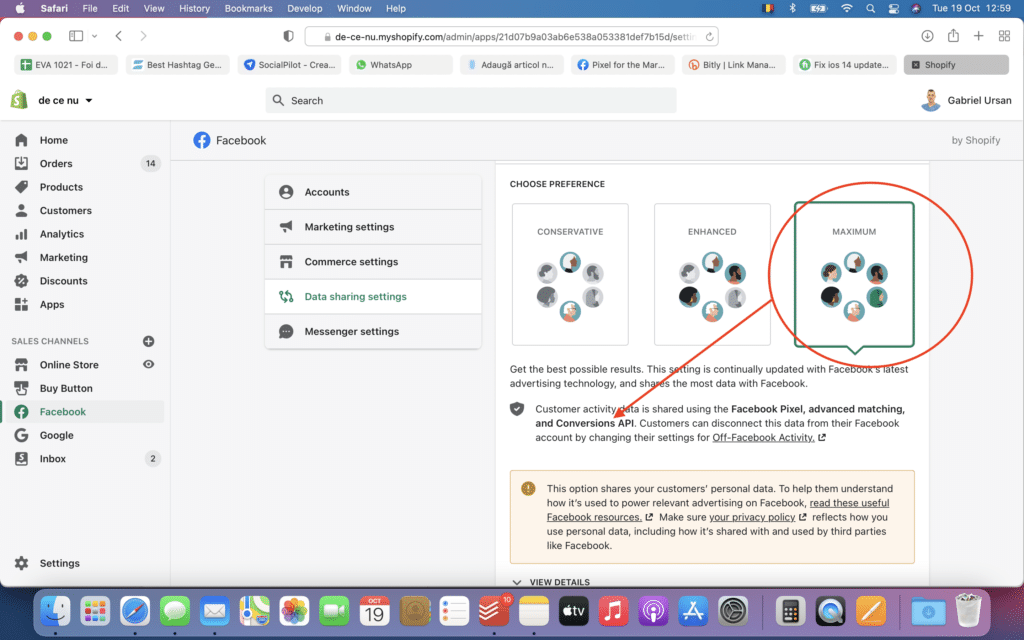Open Control Center in menu bar
The image size is (1024, 640).
coord(893,8)
